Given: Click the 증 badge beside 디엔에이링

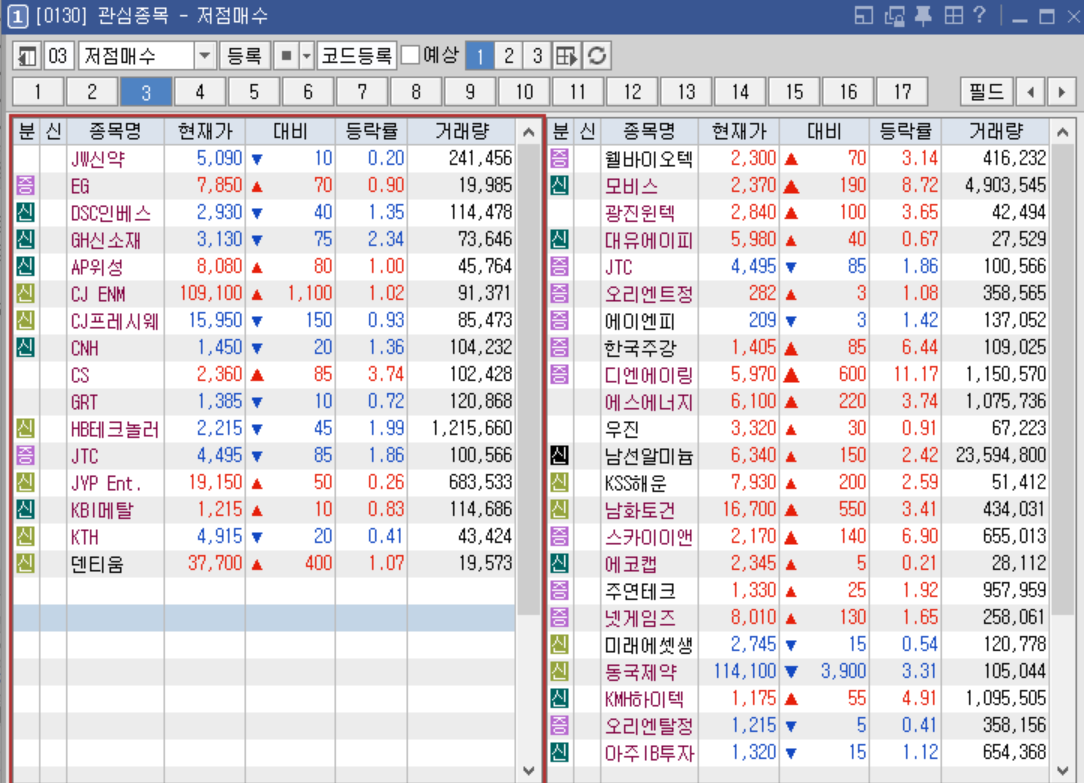Looking at the screenshot, I should (x=559, y=375).
